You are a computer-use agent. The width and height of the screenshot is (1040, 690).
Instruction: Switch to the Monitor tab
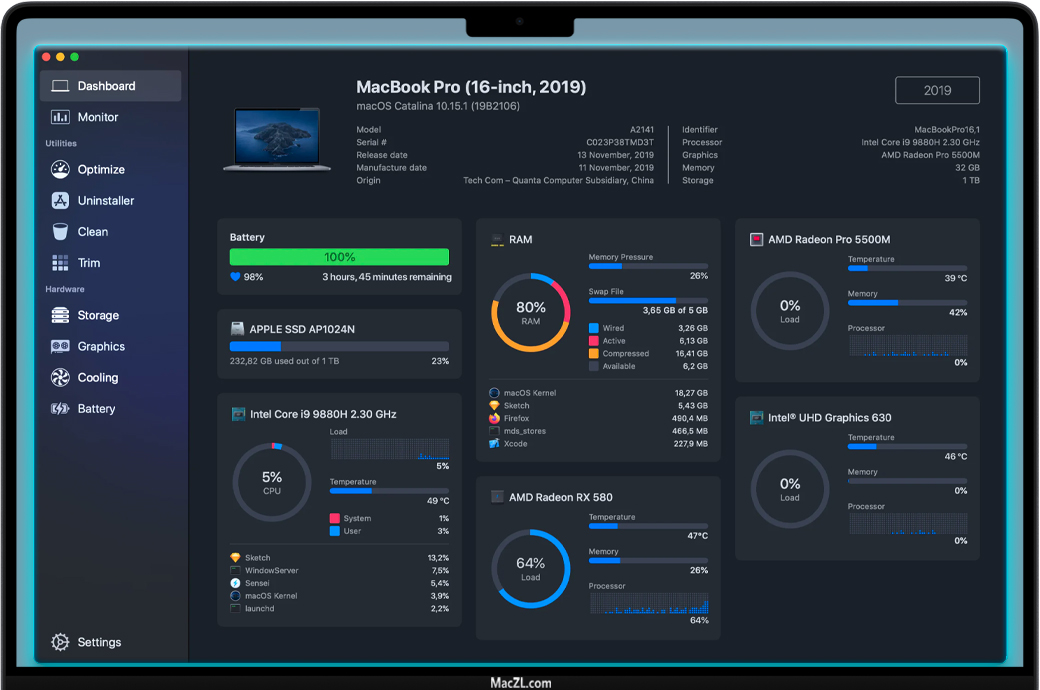point(98,117)
